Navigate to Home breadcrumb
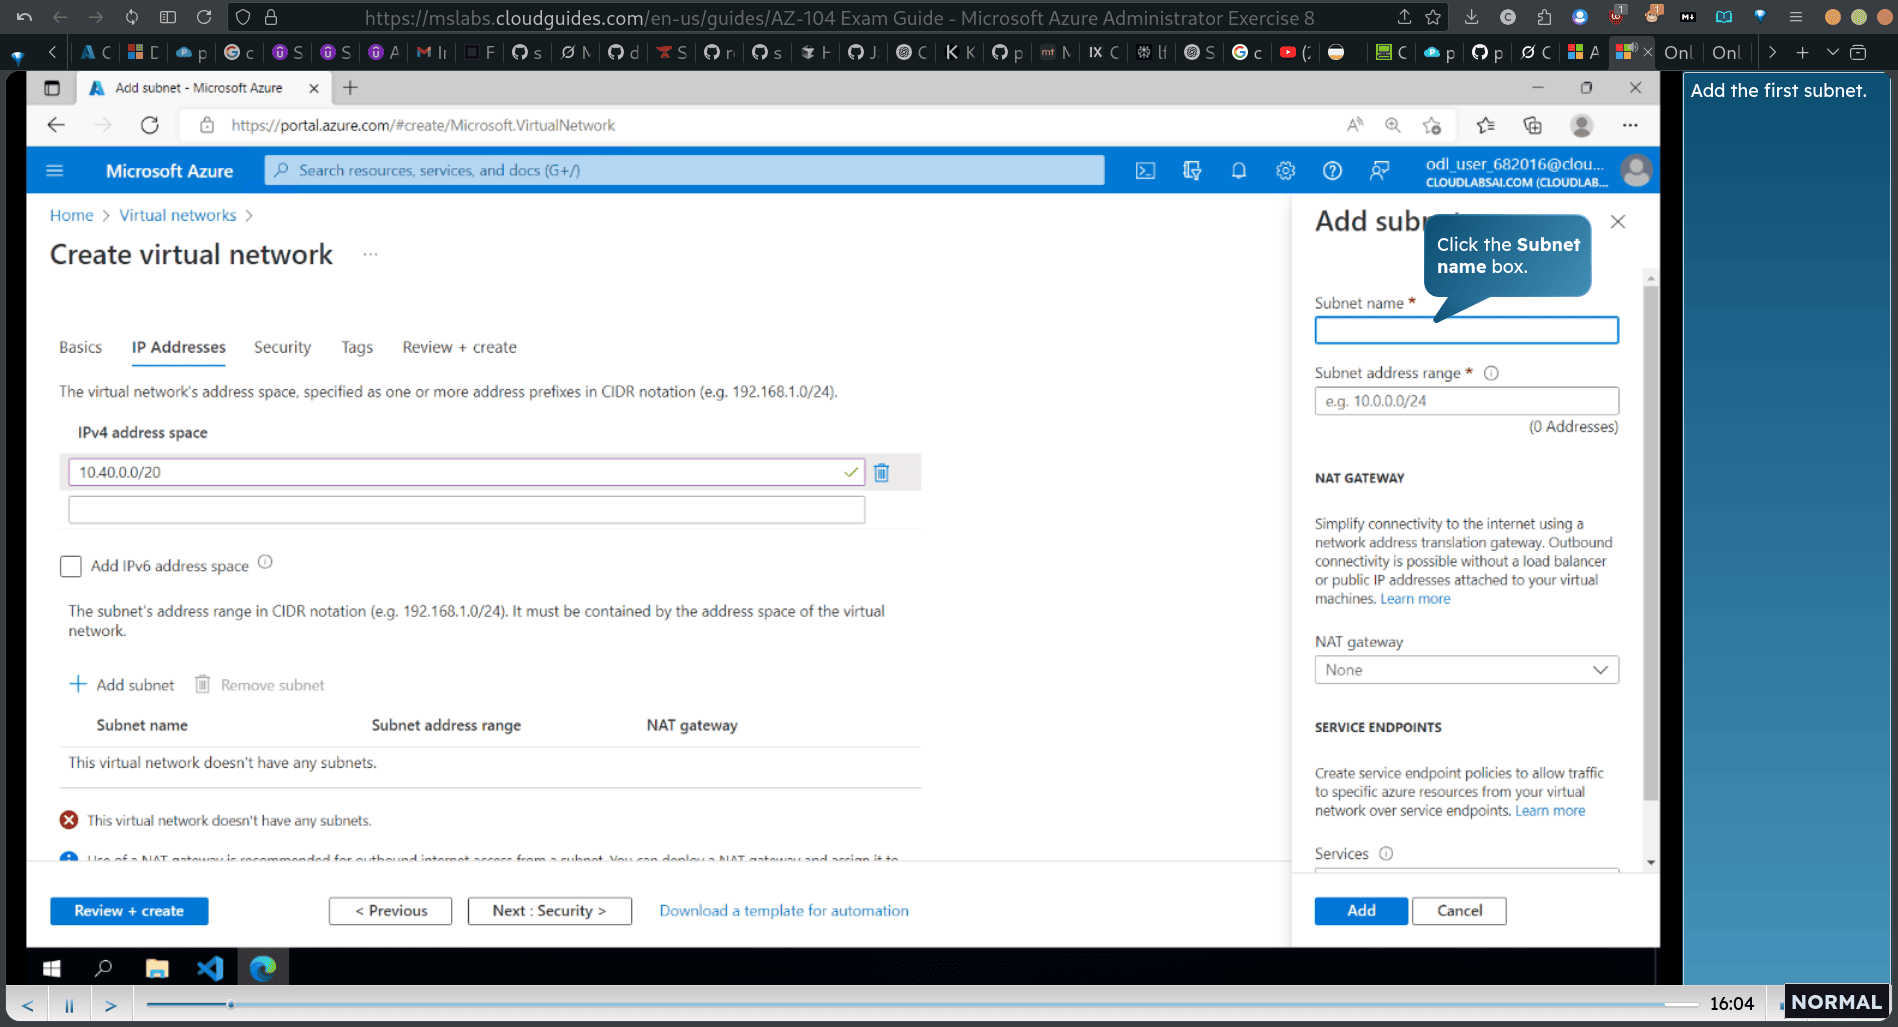The width and height of the screenshot is (1898, 1027). (71, 215)
